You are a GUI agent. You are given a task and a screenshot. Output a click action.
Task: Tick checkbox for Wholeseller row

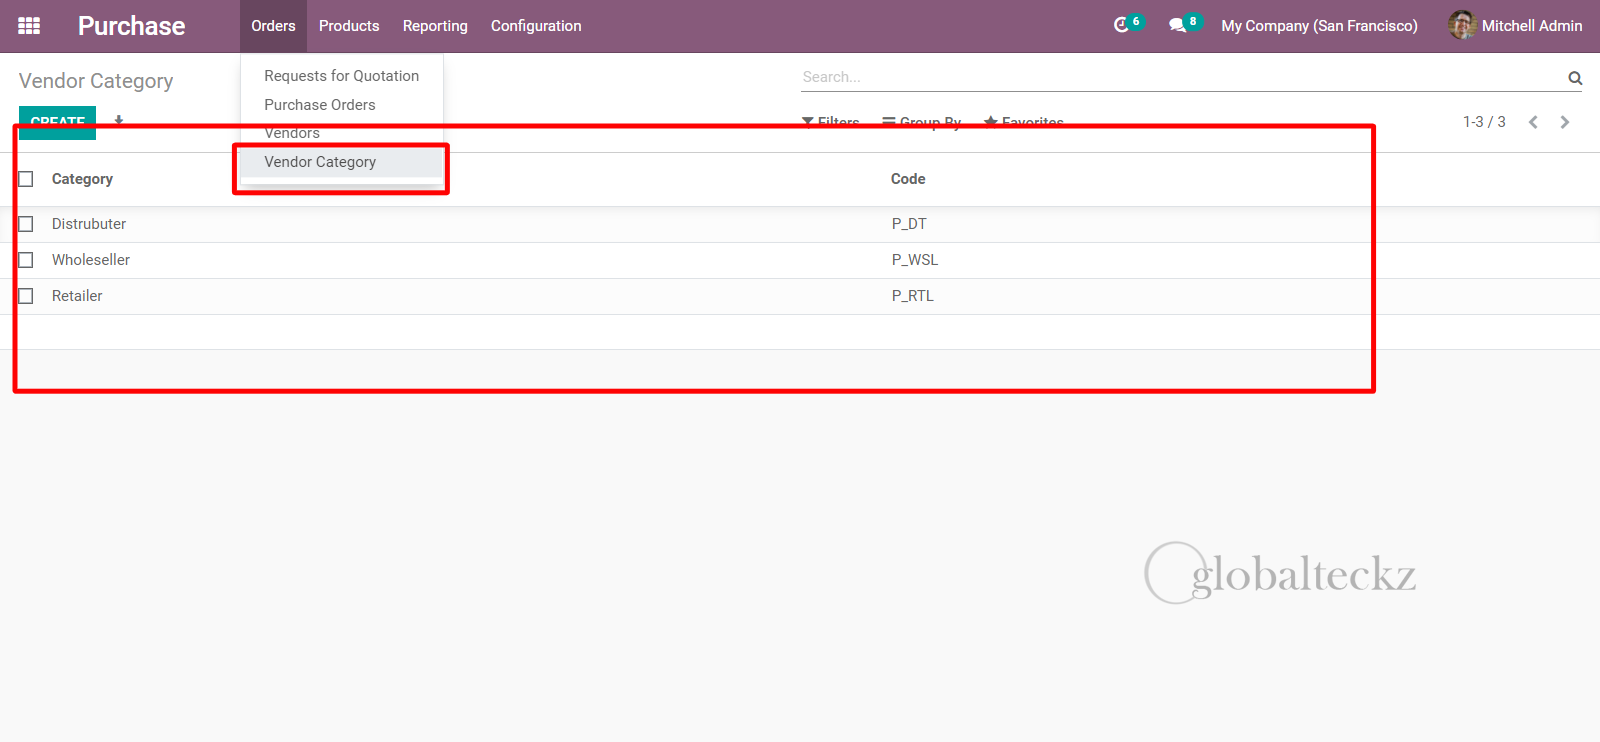click(x=26, y=260)
